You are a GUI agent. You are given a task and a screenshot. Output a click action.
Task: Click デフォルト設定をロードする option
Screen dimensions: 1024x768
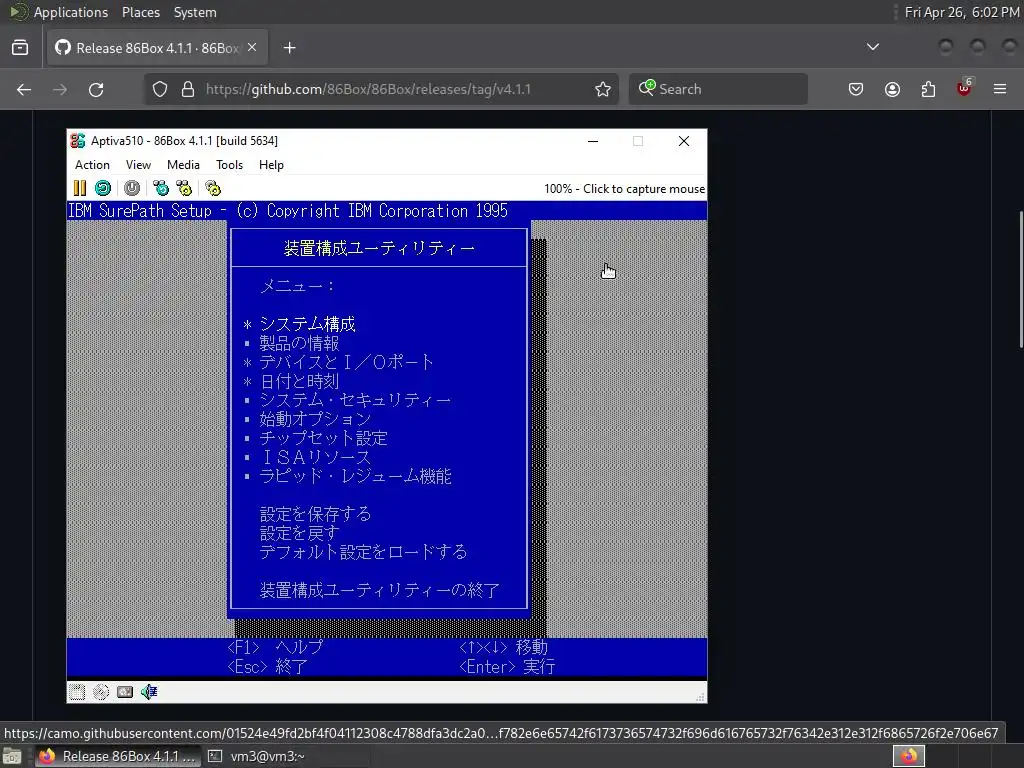[x=363, y=552]
